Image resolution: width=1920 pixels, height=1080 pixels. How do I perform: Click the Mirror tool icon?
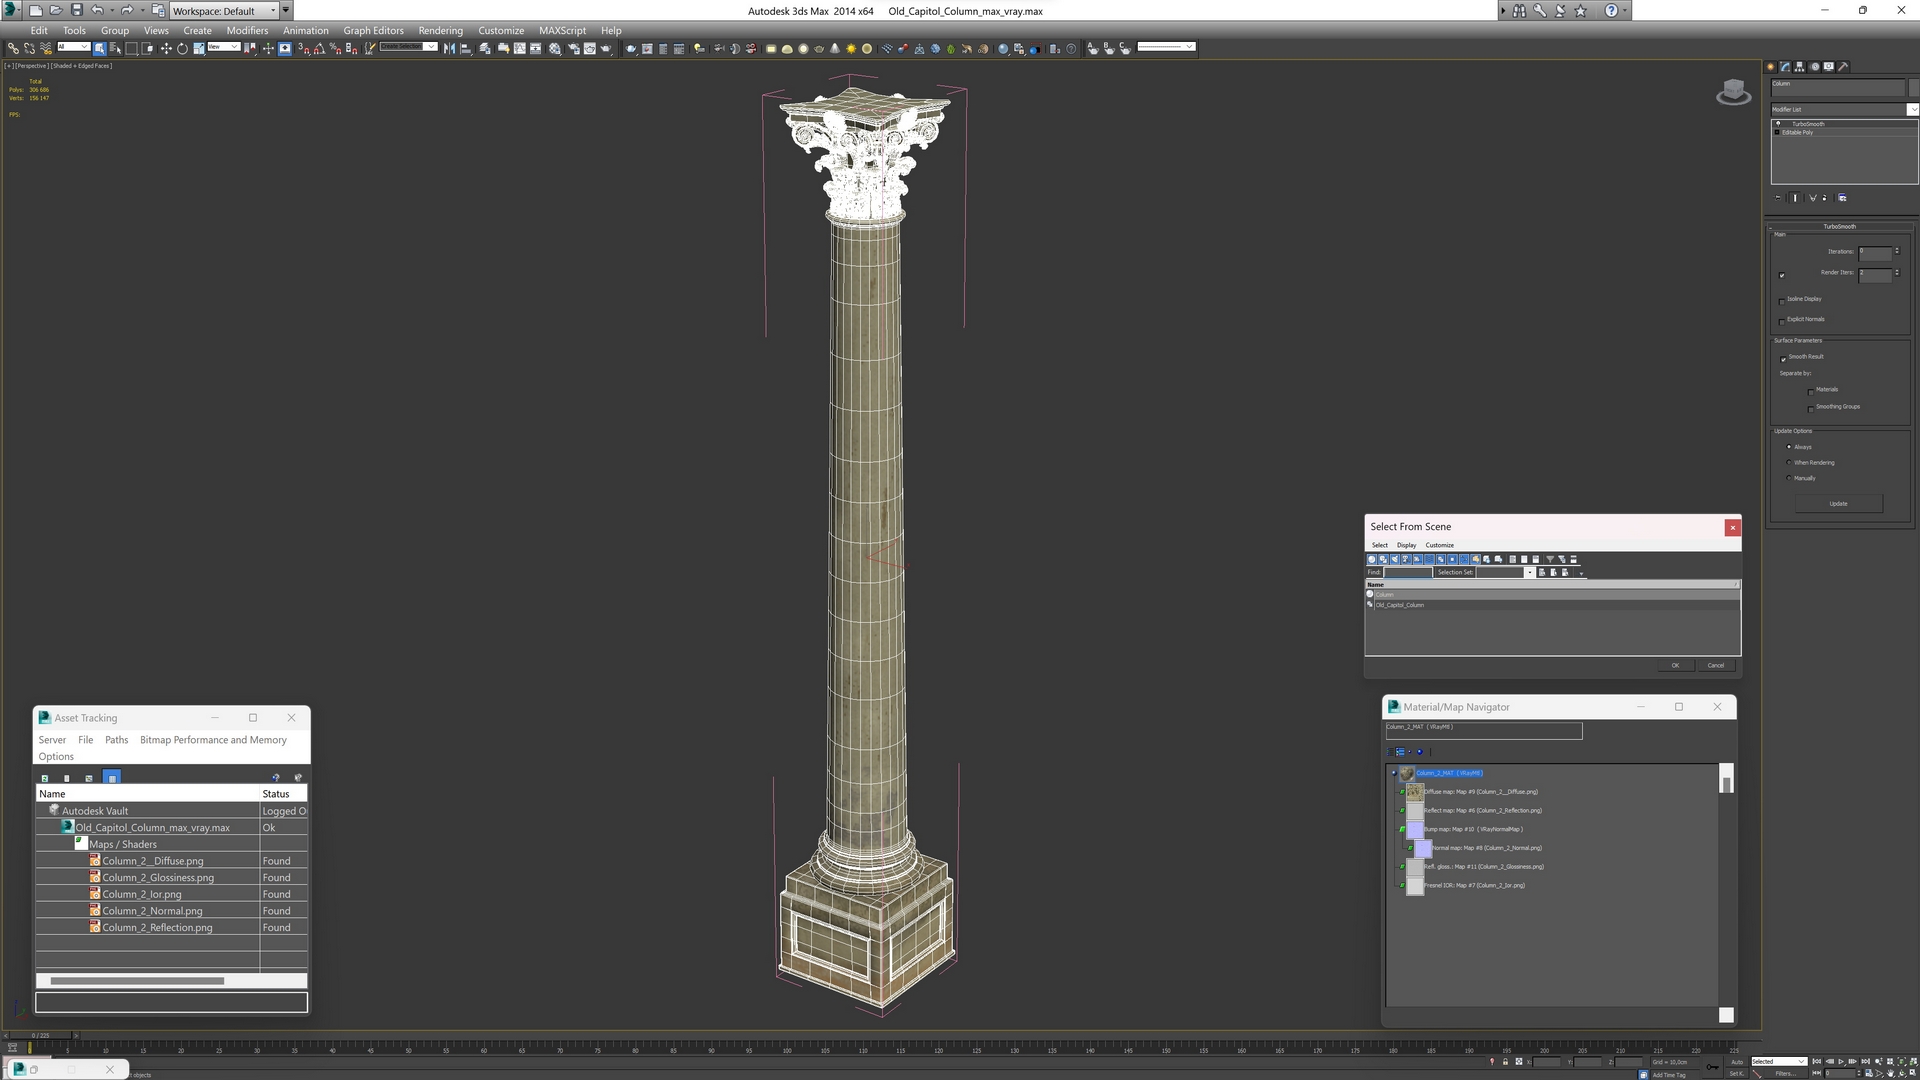449,48
